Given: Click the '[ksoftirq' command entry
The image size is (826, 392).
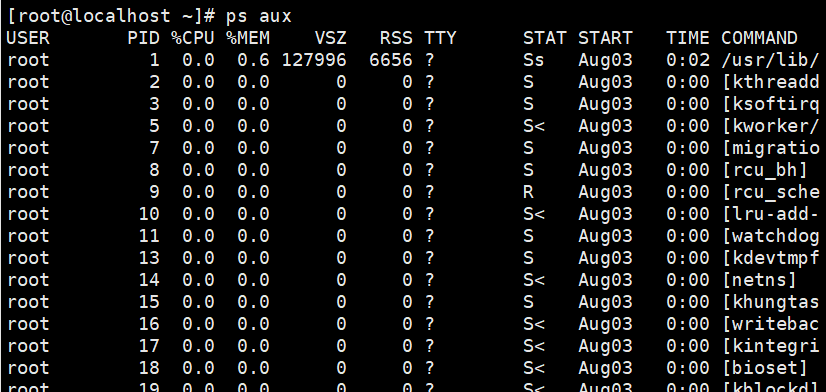Looking at the screenshot, I should (x=771, y=104).
